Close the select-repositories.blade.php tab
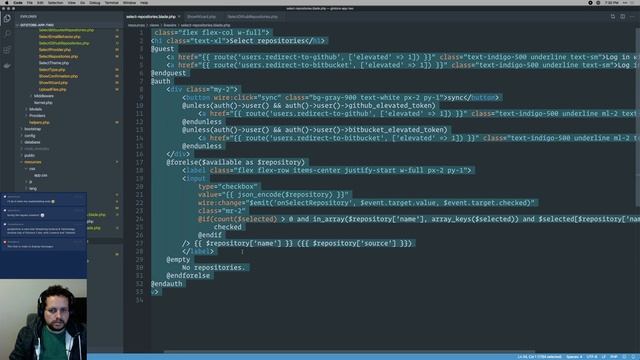Screen dimensions: 640x360 tap(179, 17)
